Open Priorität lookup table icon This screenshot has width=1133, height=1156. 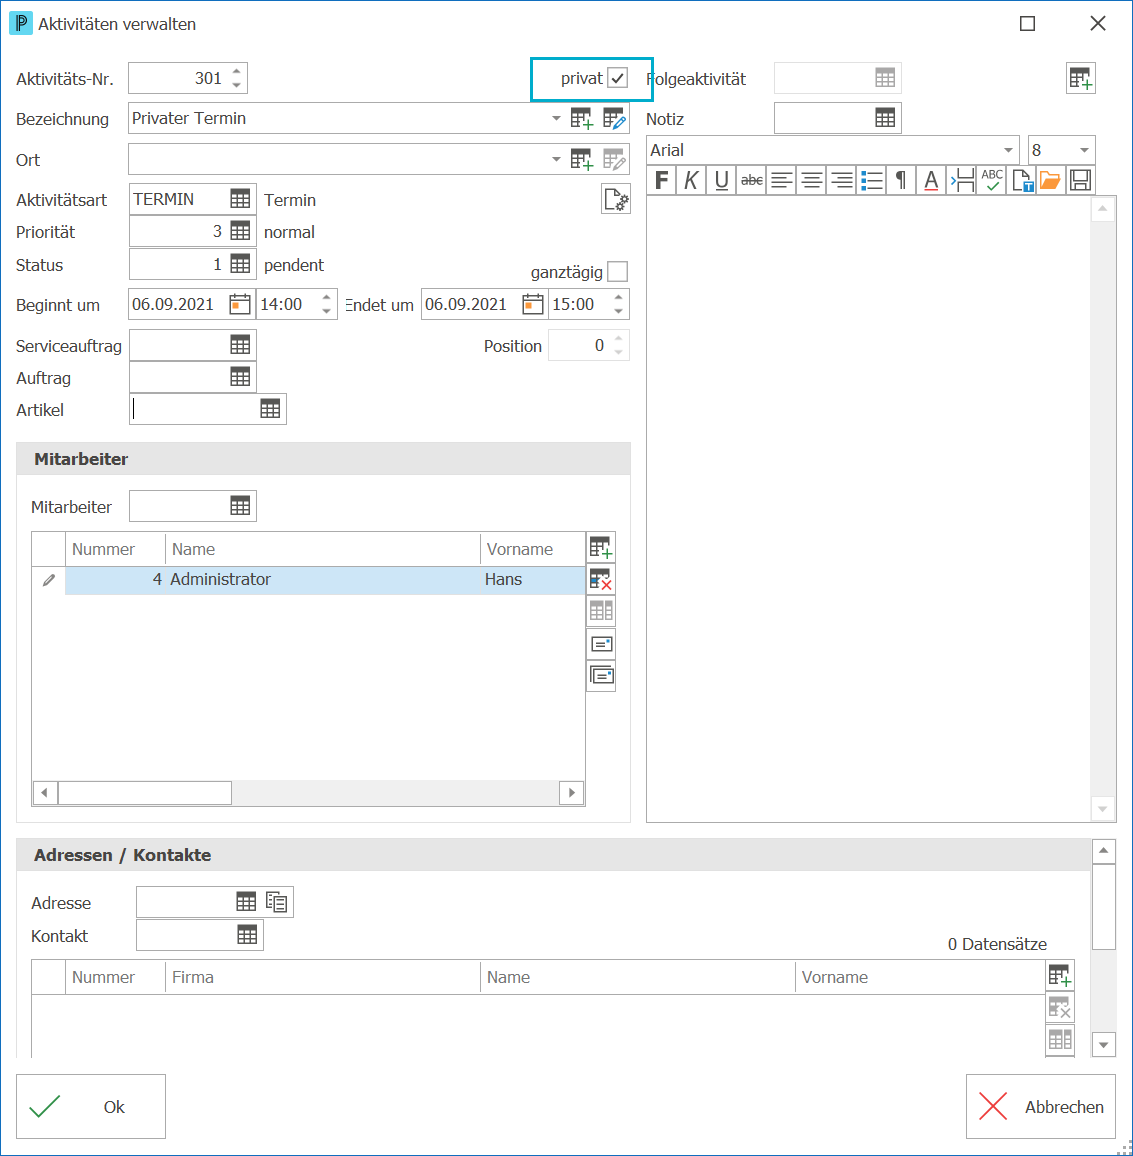click(240, 231)
